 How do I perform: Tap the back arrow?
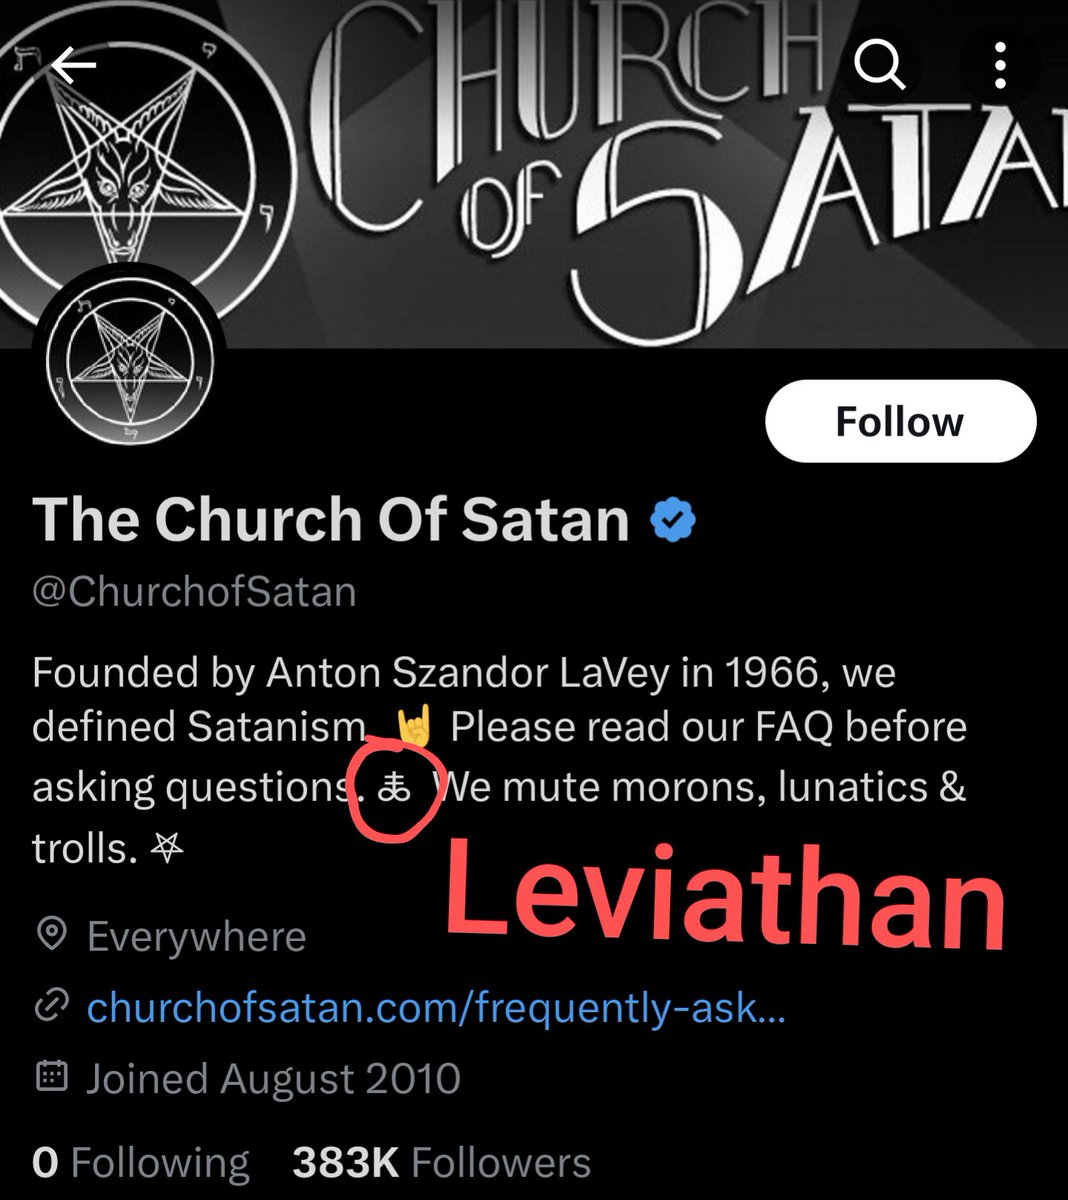[72, 66]
